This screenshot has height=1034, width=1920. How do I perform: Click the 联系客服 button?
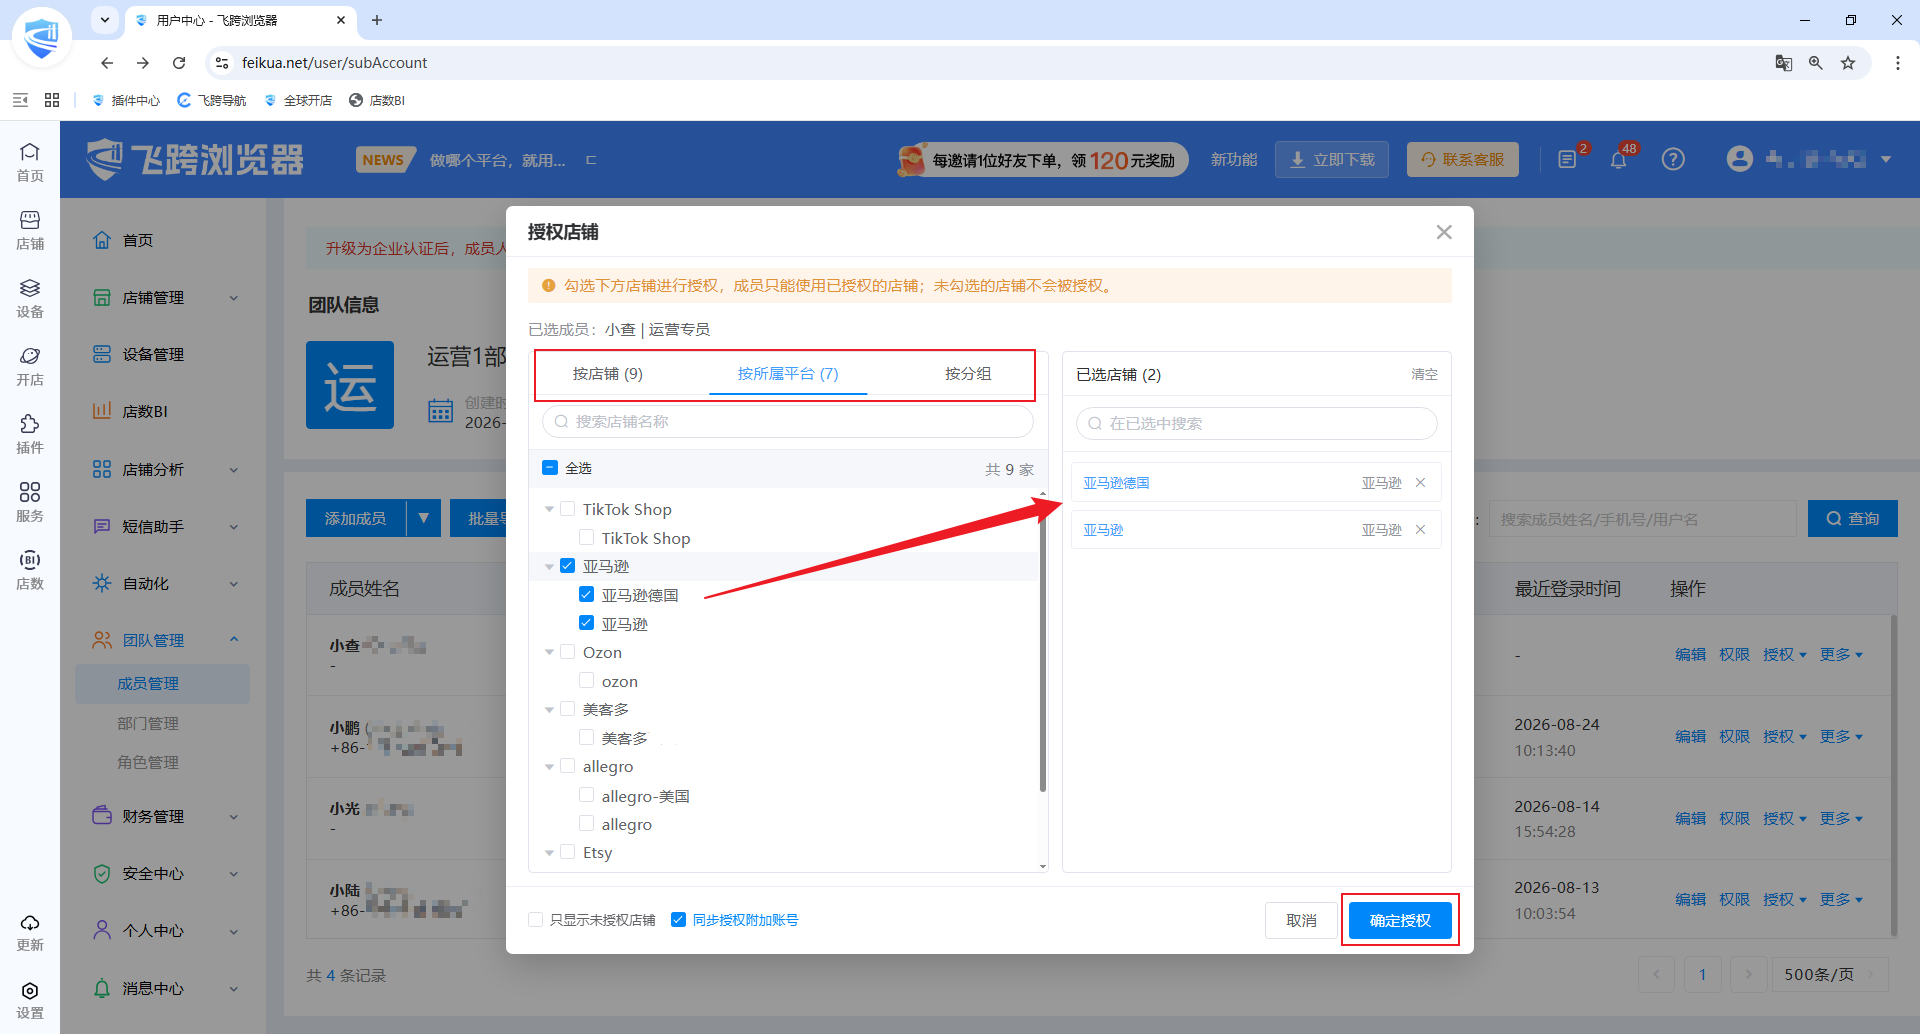click(x=1463, y=159)
